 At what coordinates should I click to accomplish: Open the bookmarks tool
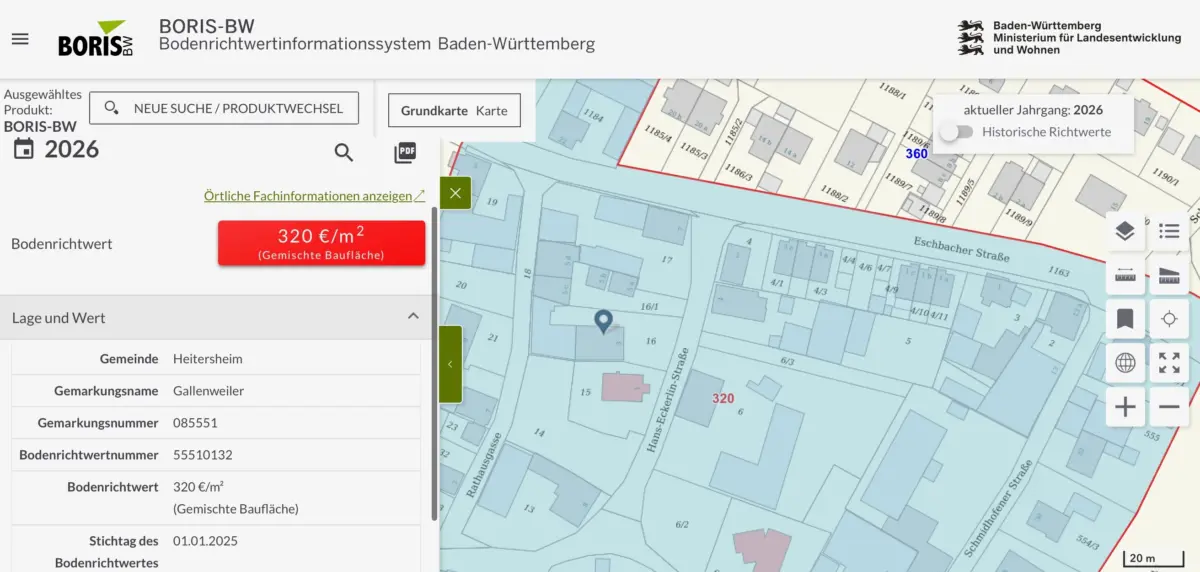1125,319
